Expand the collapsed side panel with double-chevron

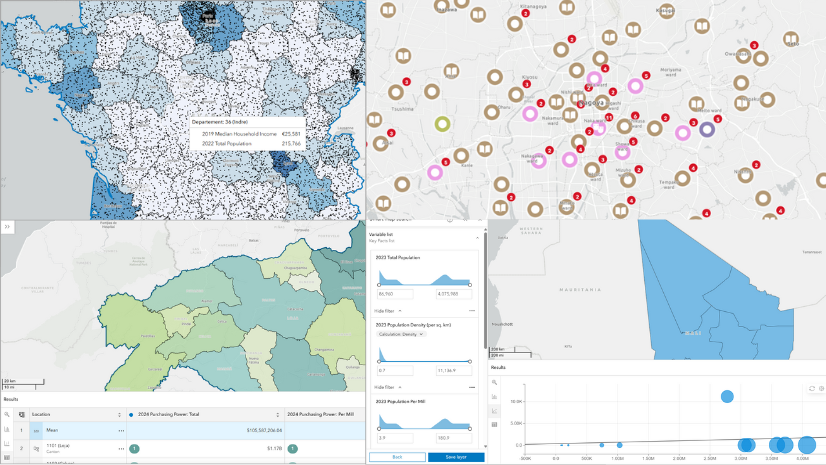coord(7,226)
